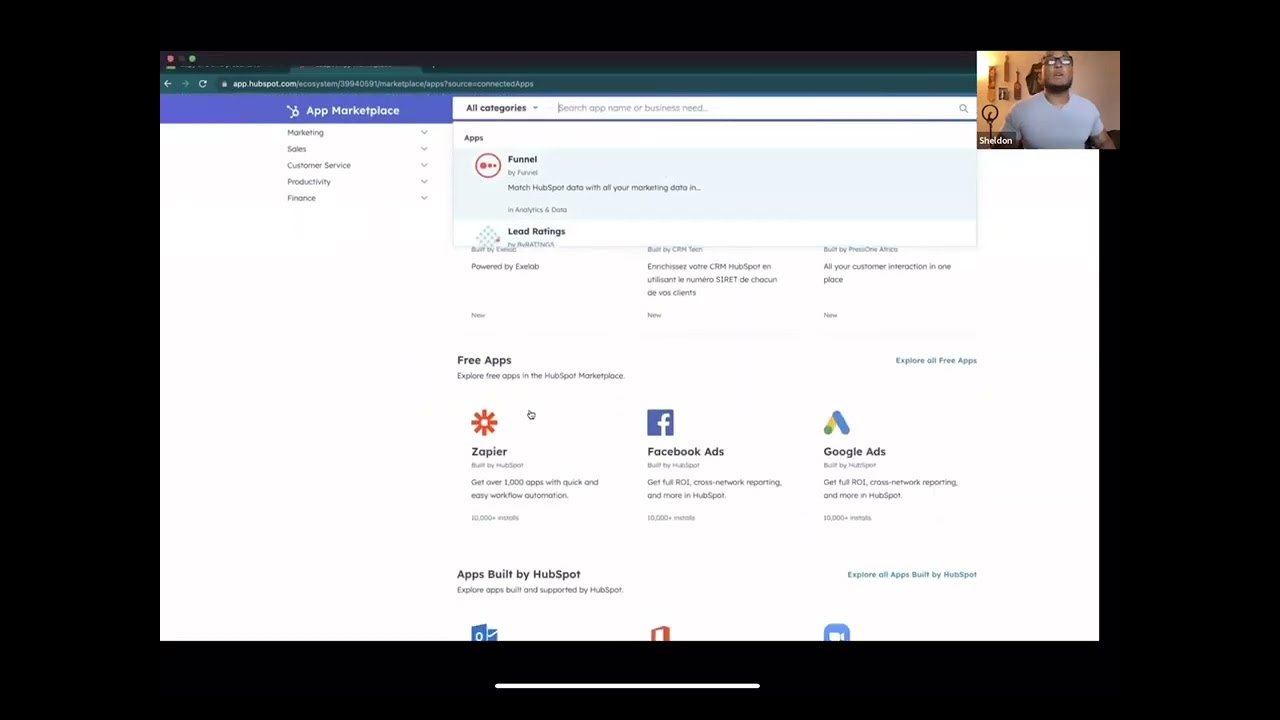This screenshot has width=1280, height=720.
Task: Click the Zapier app icon
Action: pos(484,422)
